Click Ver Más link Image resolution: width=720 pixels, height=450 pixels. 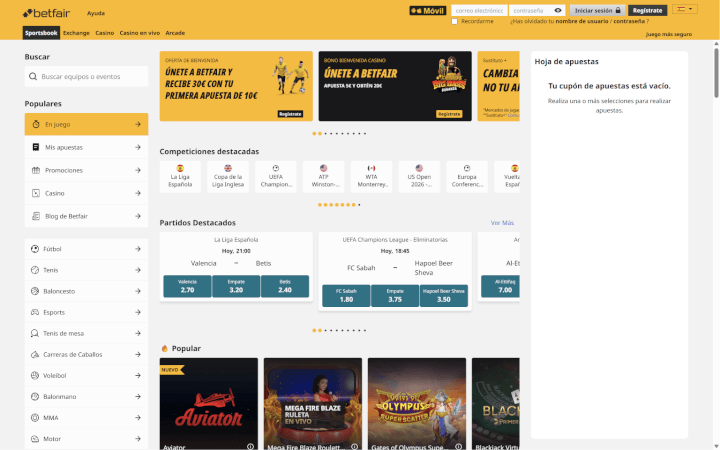point(502,223)
